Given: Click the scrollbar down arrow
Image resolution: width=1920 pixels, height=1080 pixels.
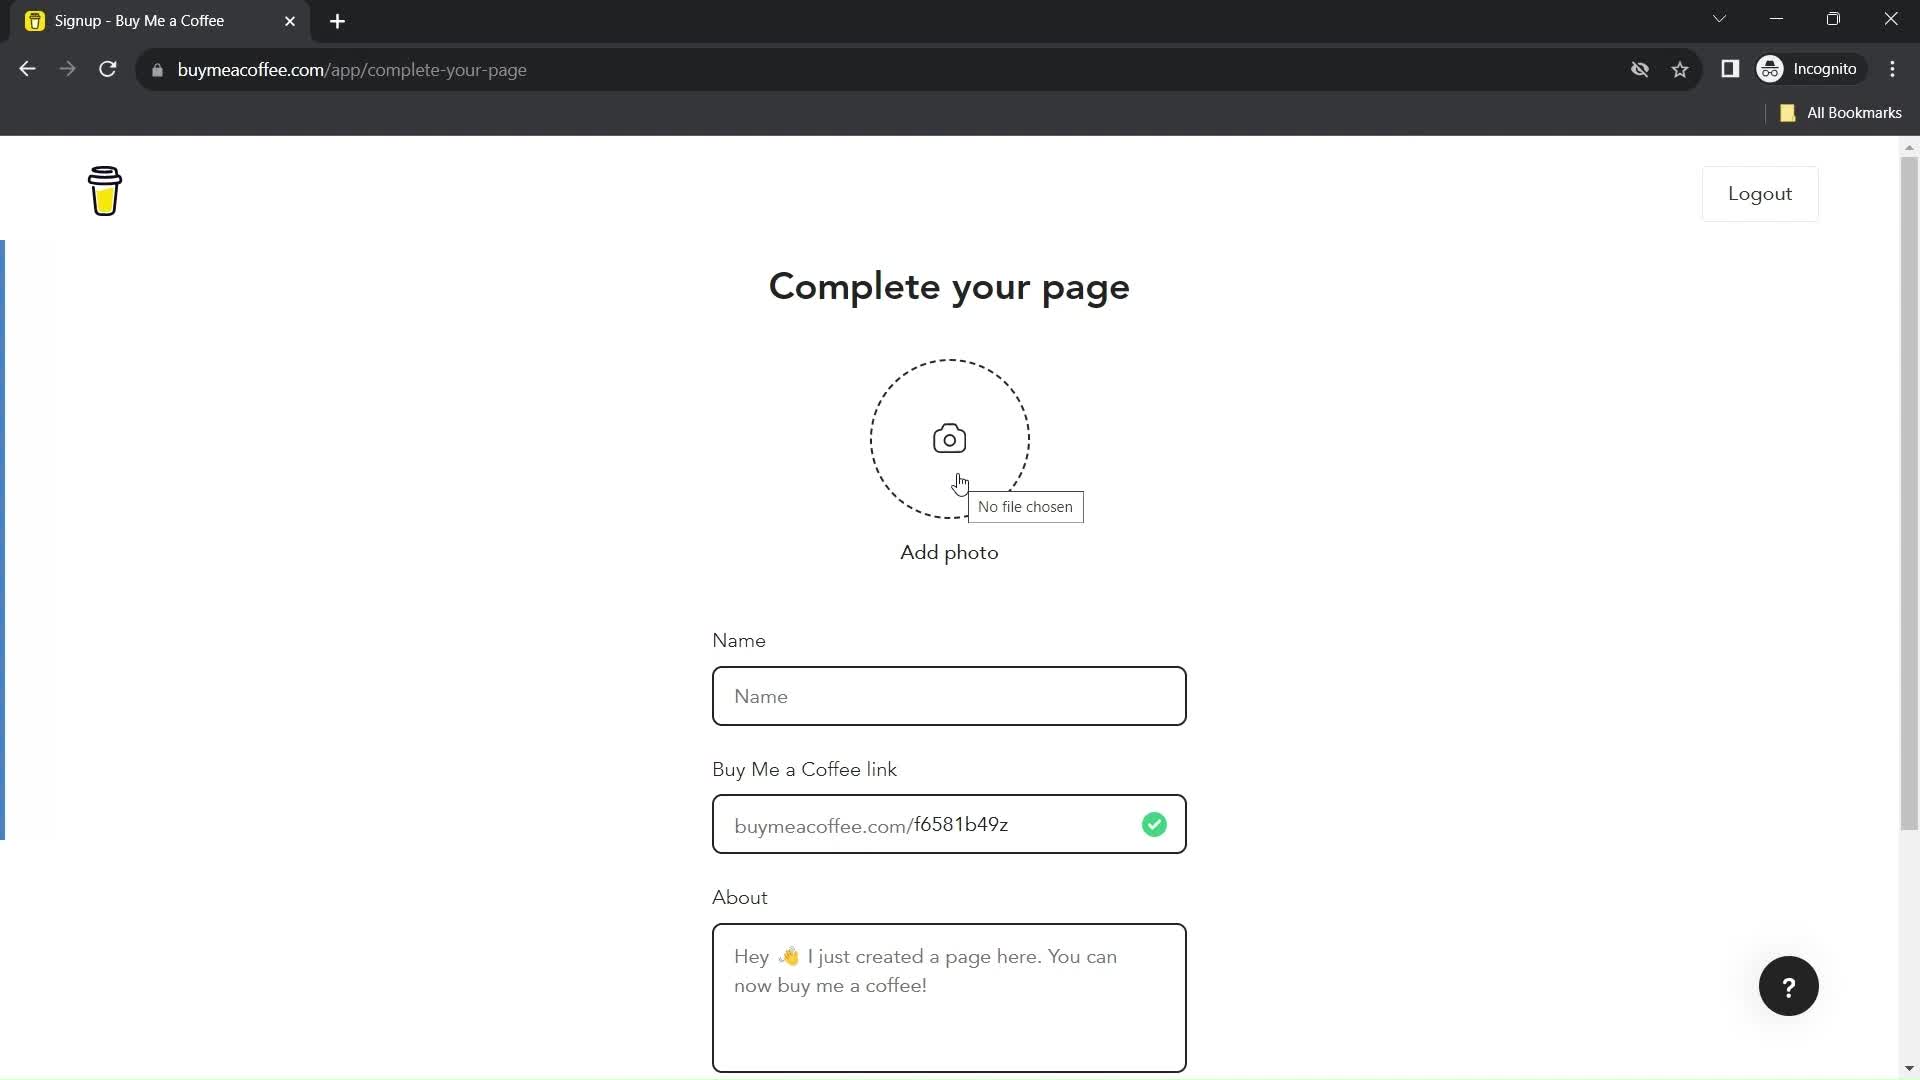Looking at the screenshot, I should pyautogui.click(x=1909, y=1069).
